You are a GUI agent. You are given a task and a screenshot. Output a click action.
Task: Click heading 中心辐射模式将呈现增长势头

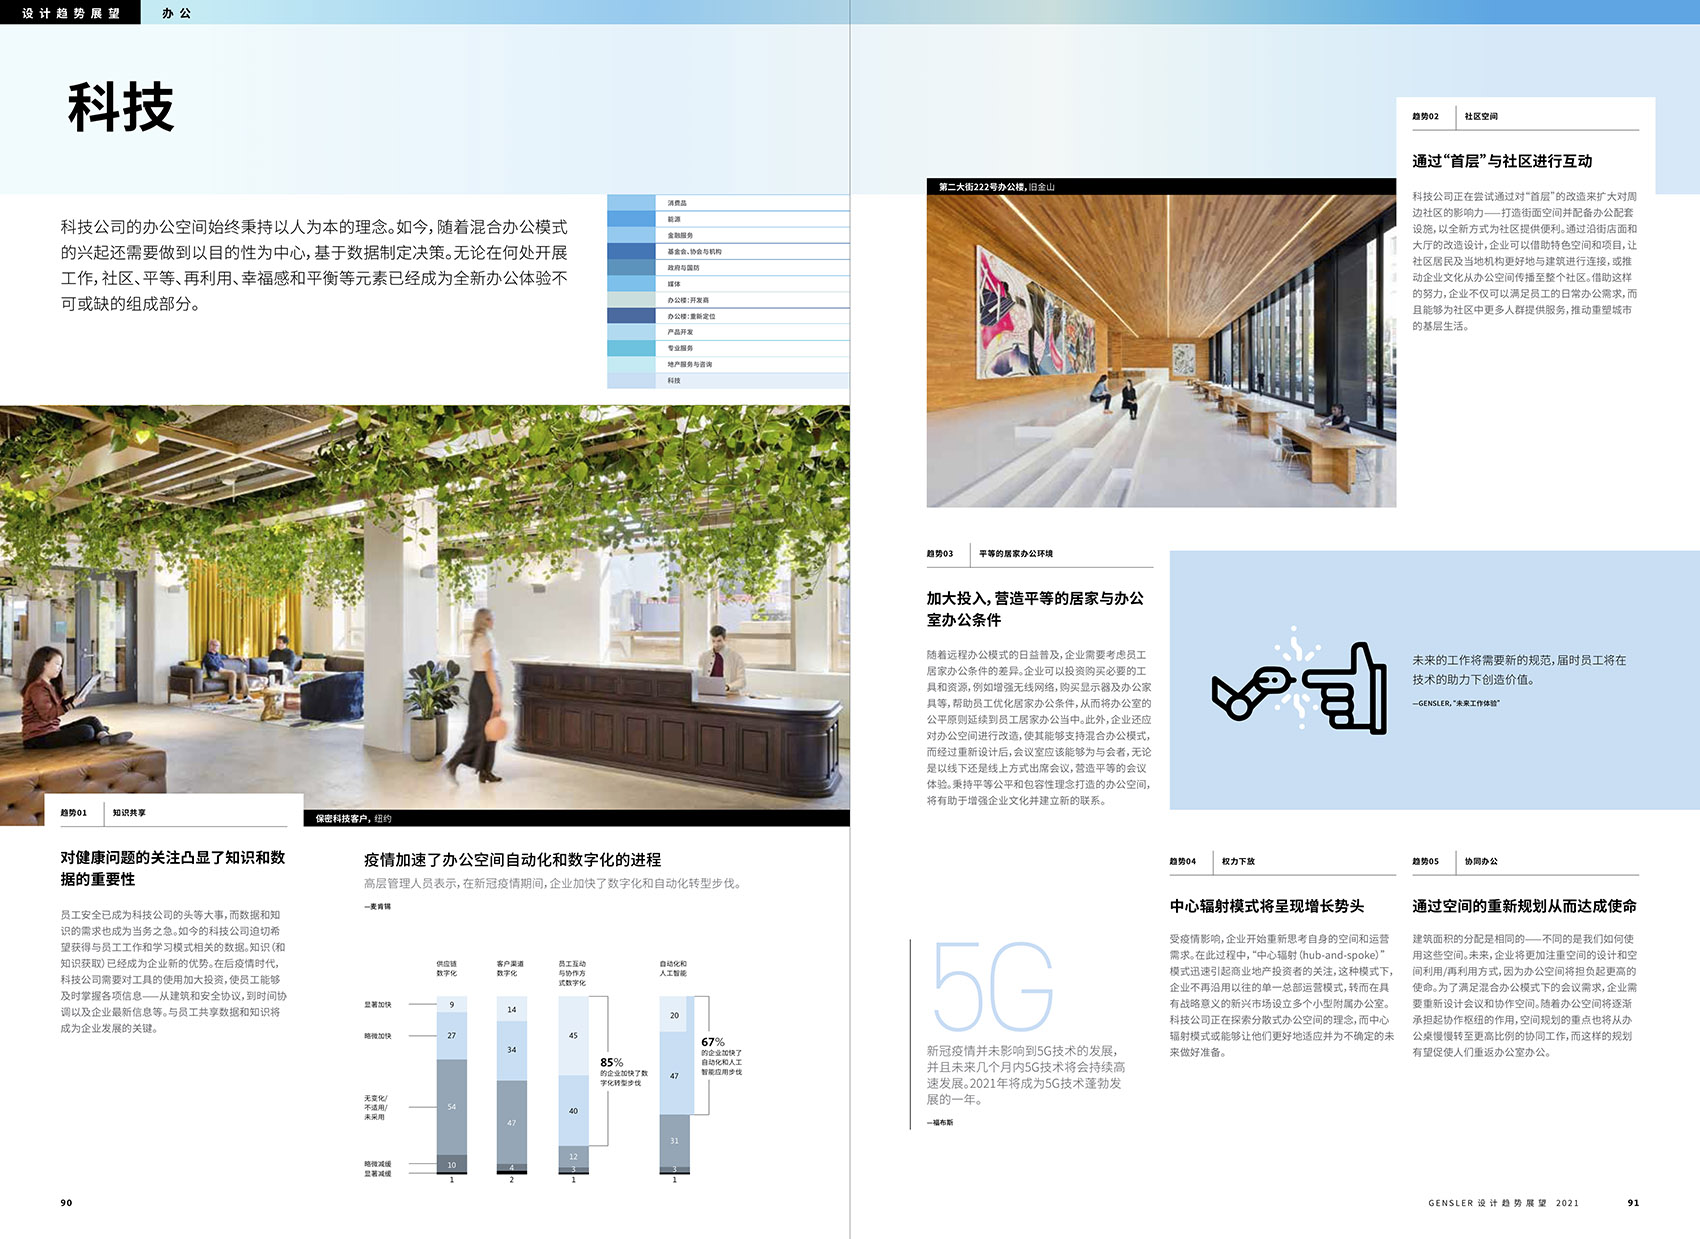[1267, 906]
